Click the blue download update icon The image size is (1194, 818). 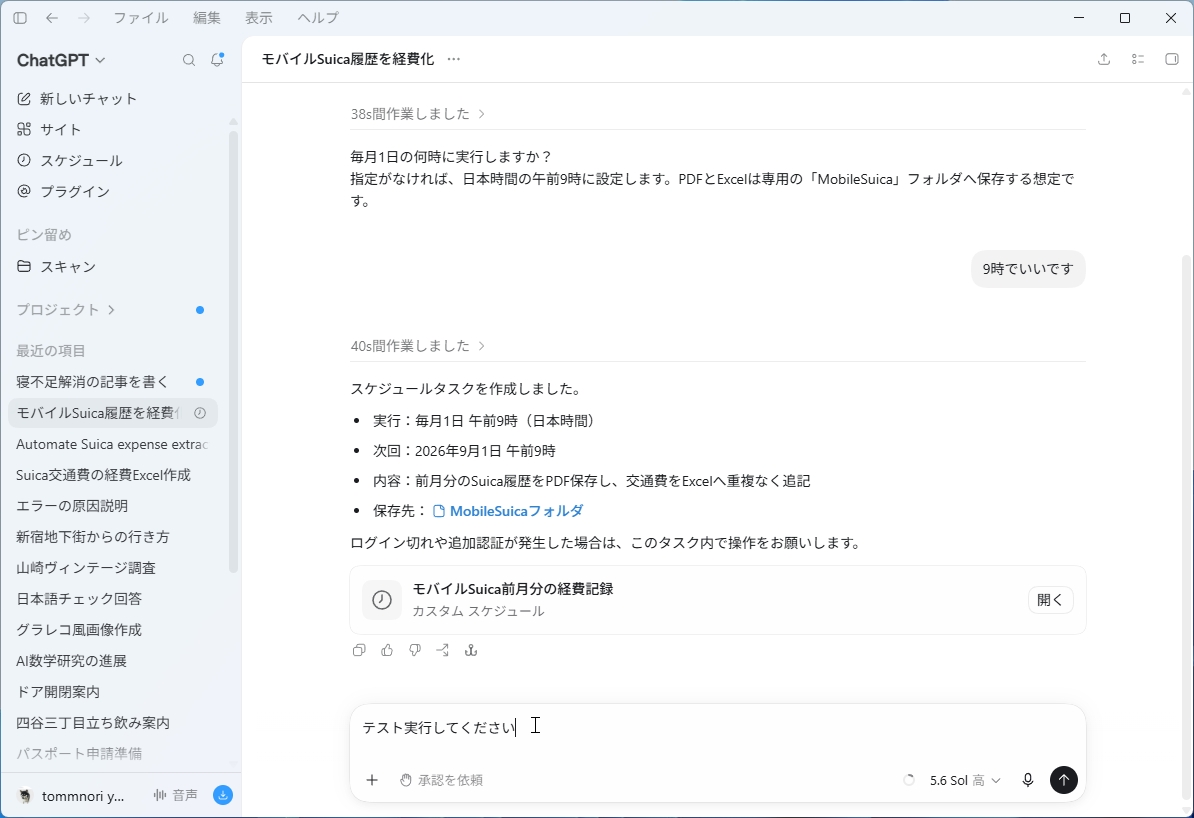click(223, 795)
